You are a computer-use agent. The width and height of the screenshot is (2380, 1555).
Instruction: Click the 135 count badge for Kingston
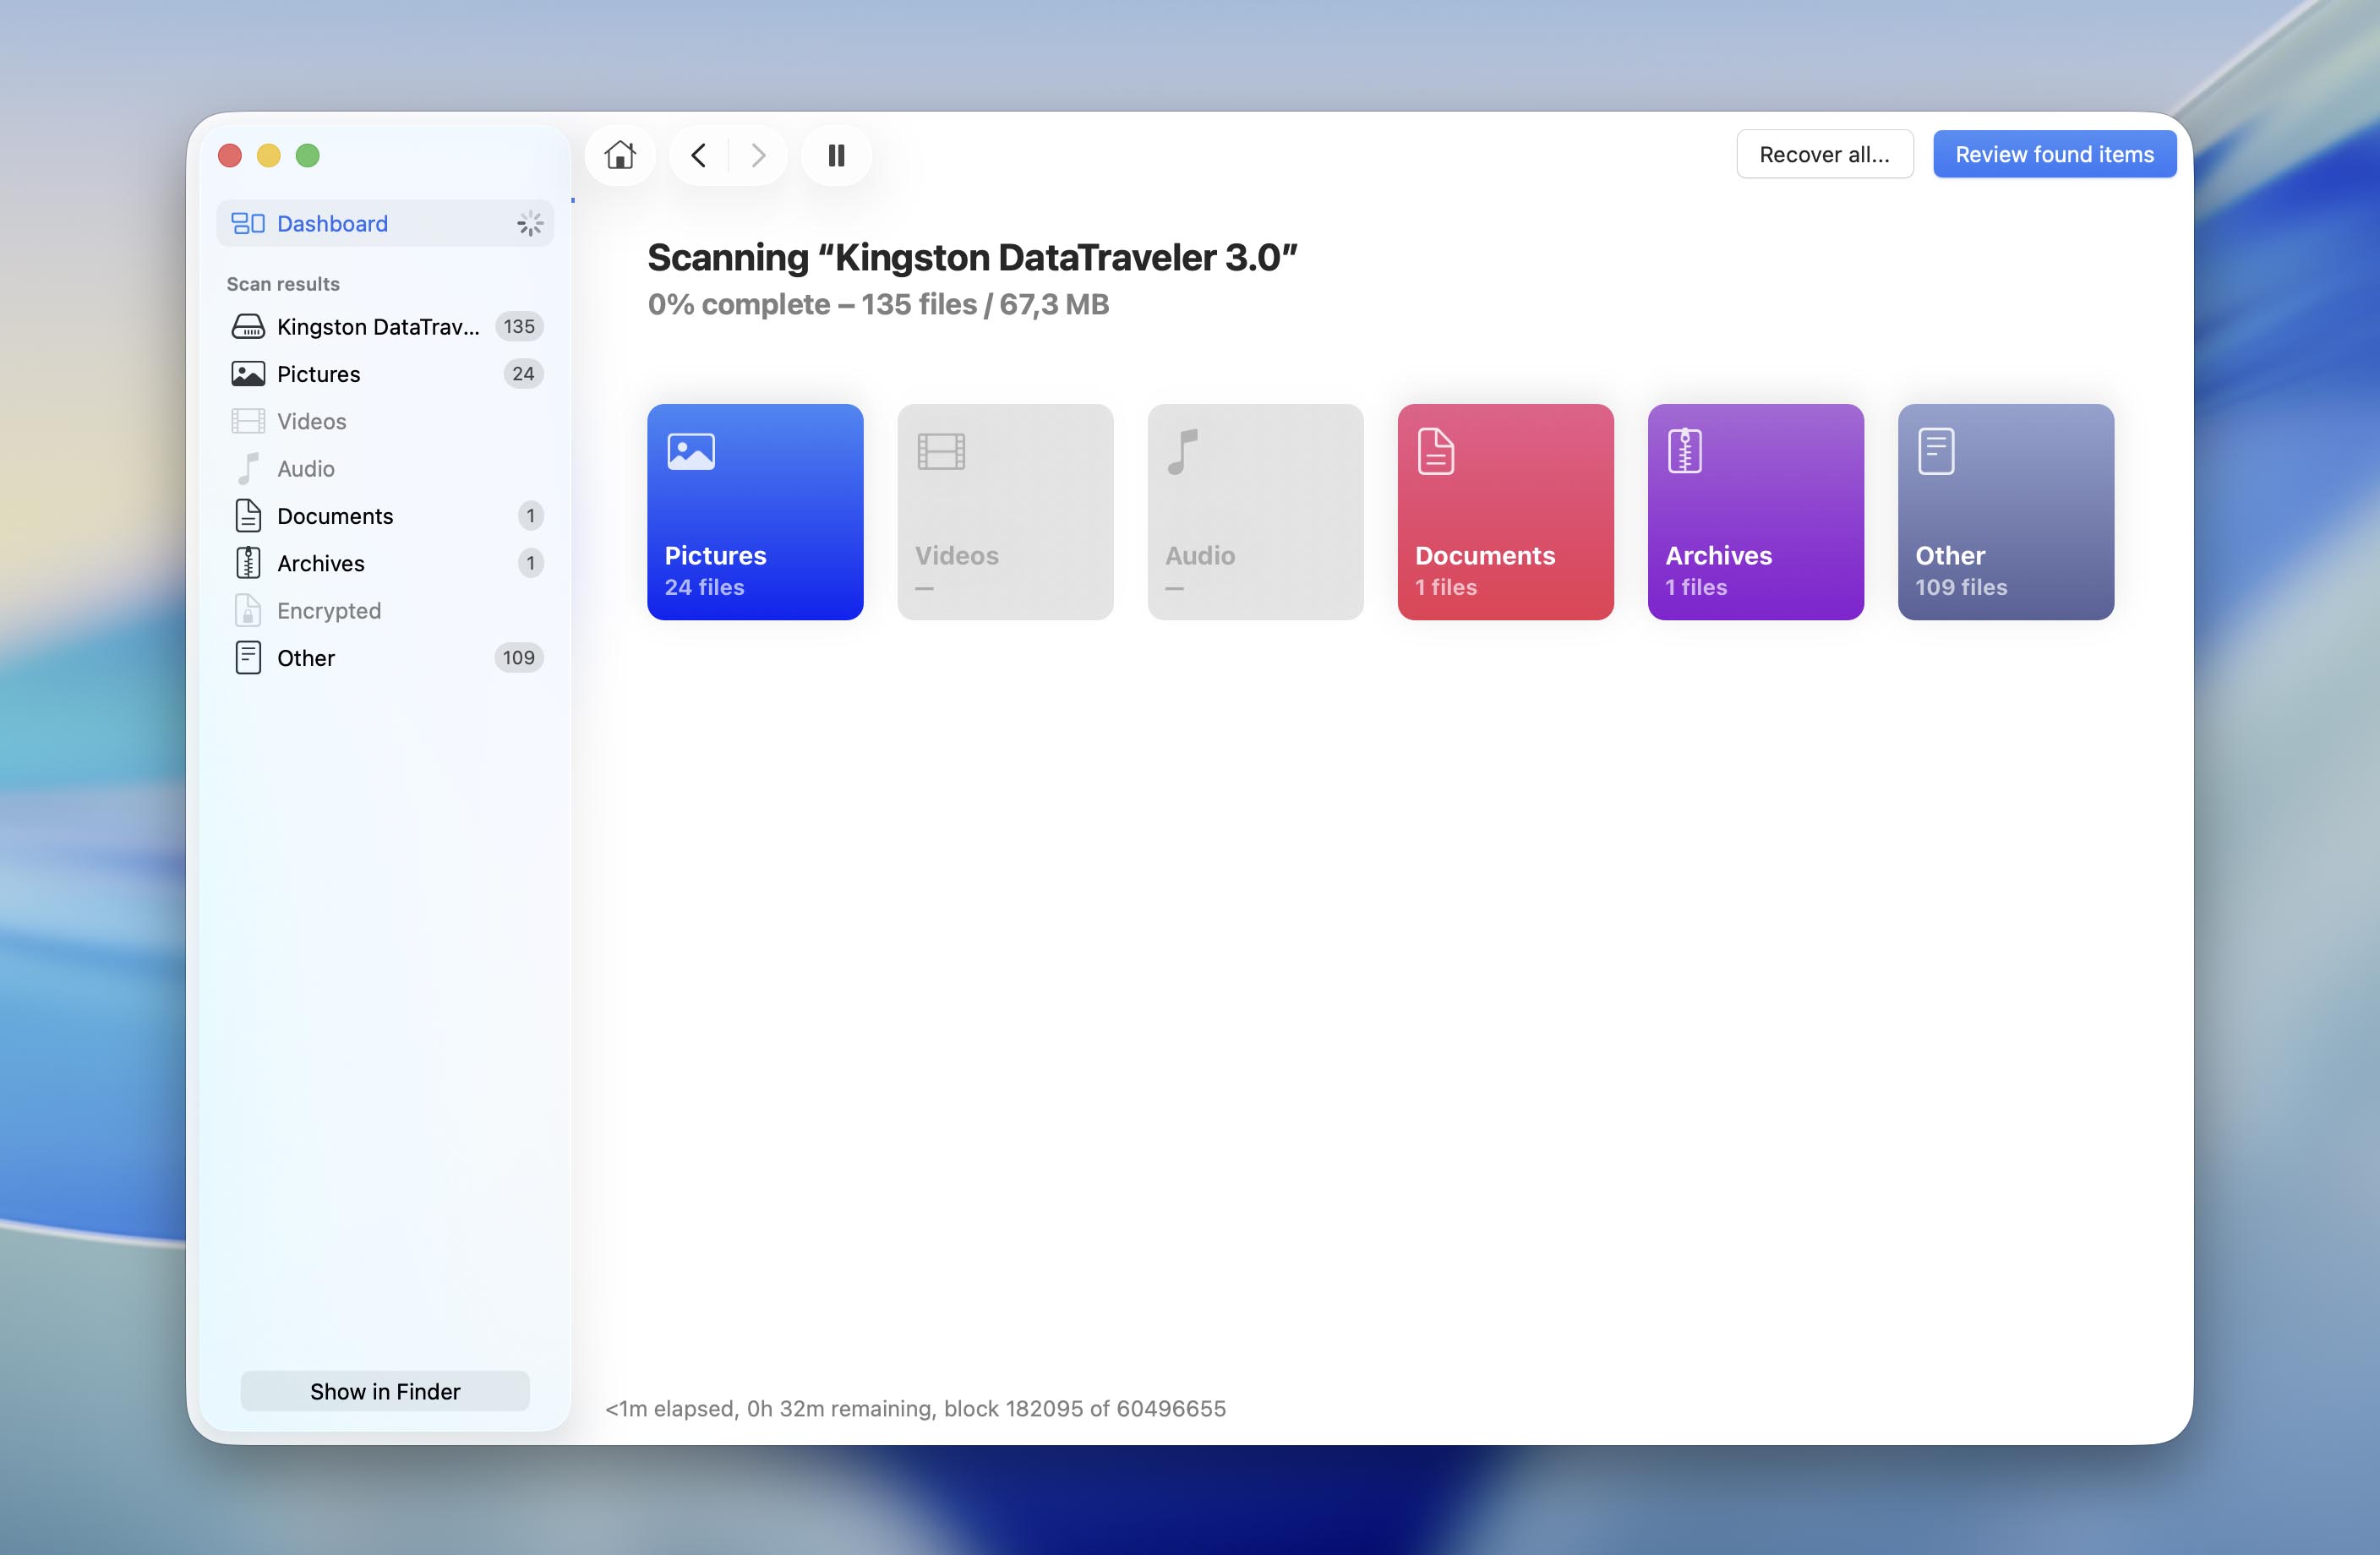[519, 327]
